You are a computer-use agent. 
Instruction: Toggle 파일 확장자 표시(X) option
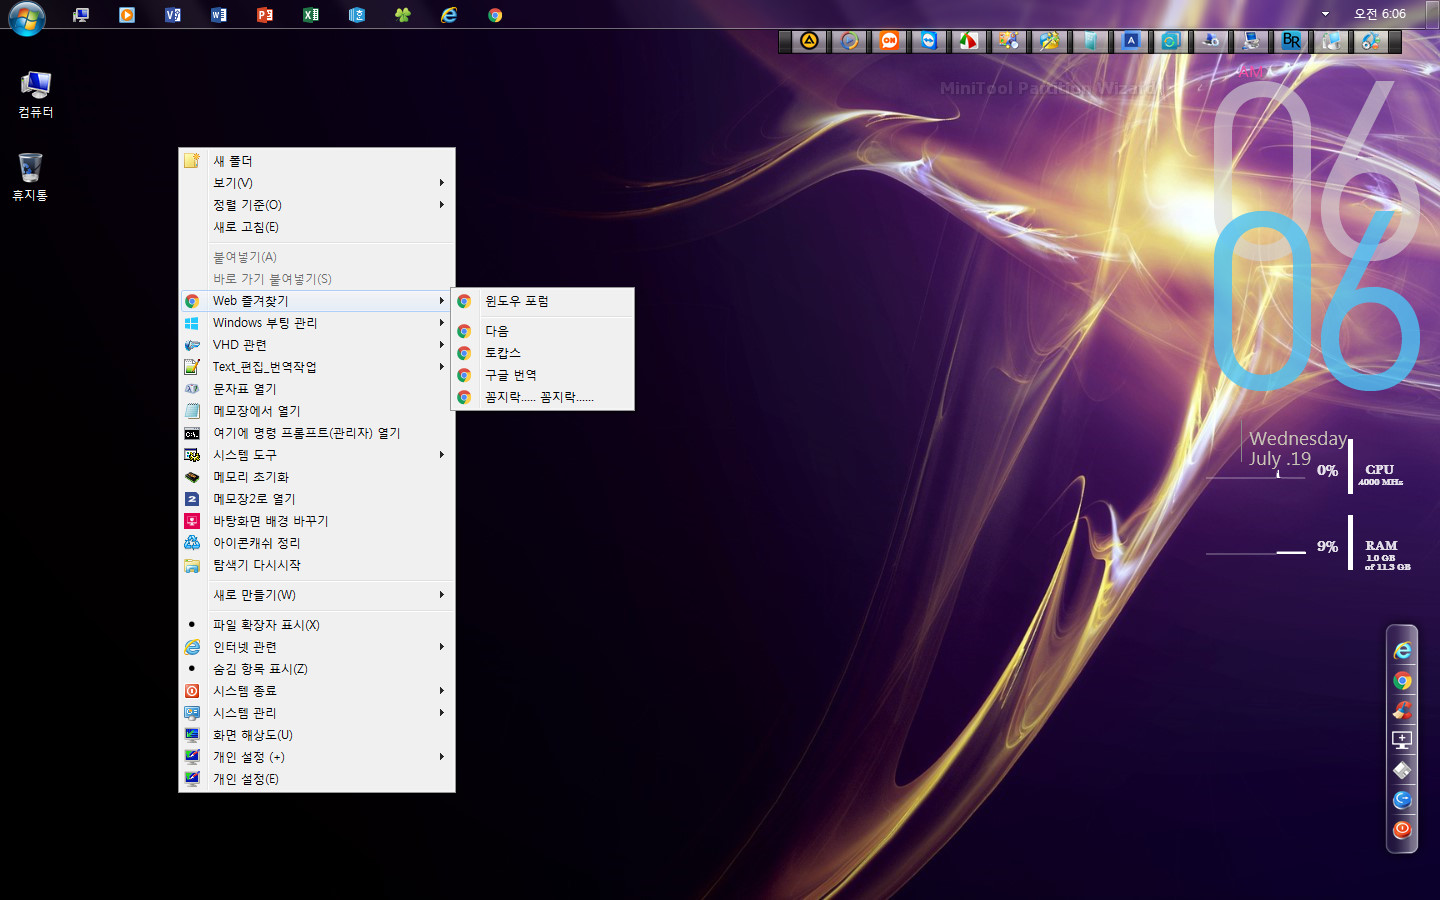point(317,625)
